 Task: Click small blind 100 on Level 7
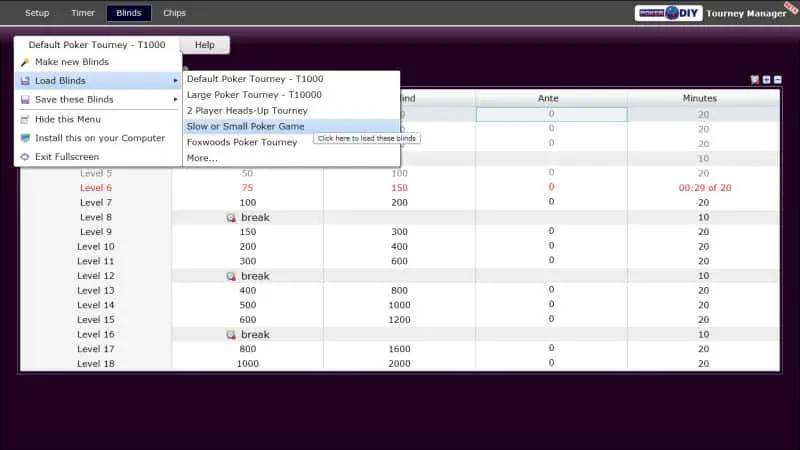248,203
